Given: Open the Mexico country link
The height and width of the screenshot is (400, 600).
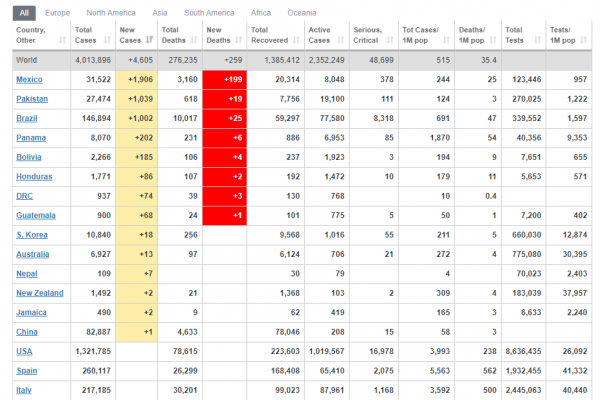Looking at the screenshot, I should pos(29,80).
